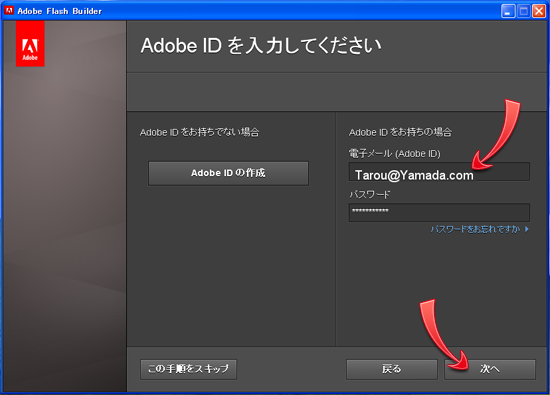Click the Adobe Flash Builder title bar text
This screenshot has height=395, width=550.
coord(60,11)
